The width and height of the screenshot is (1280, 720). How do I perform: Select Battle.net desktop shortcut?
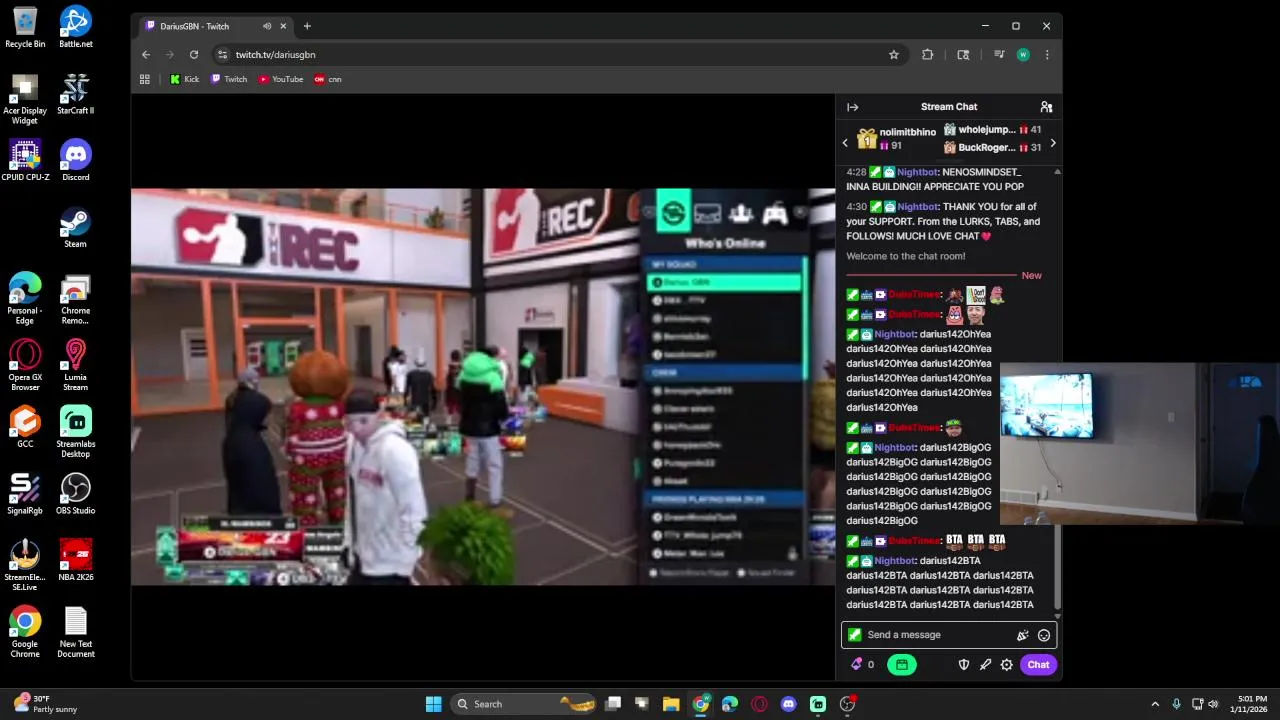click(76, 27)
